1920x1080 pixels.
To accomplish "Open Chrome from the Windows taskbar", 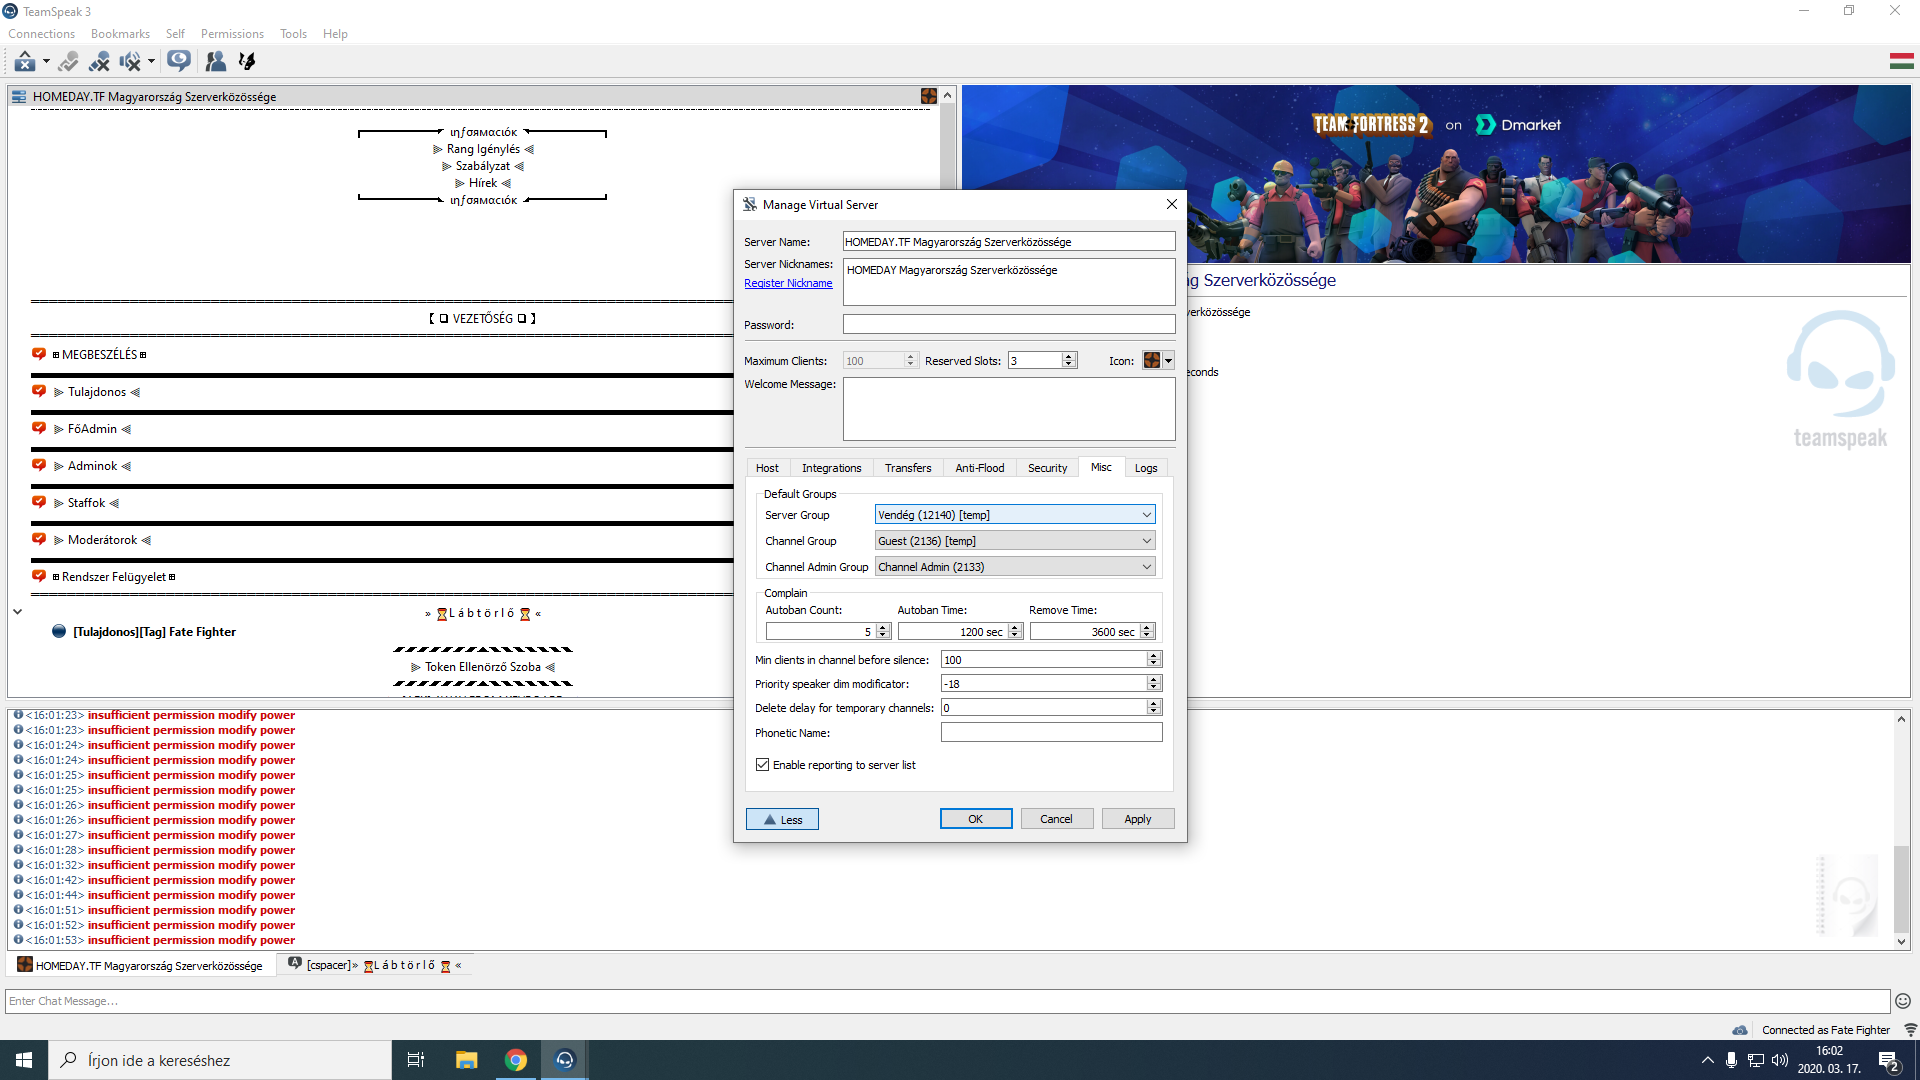I will [x=516, y=1060].
